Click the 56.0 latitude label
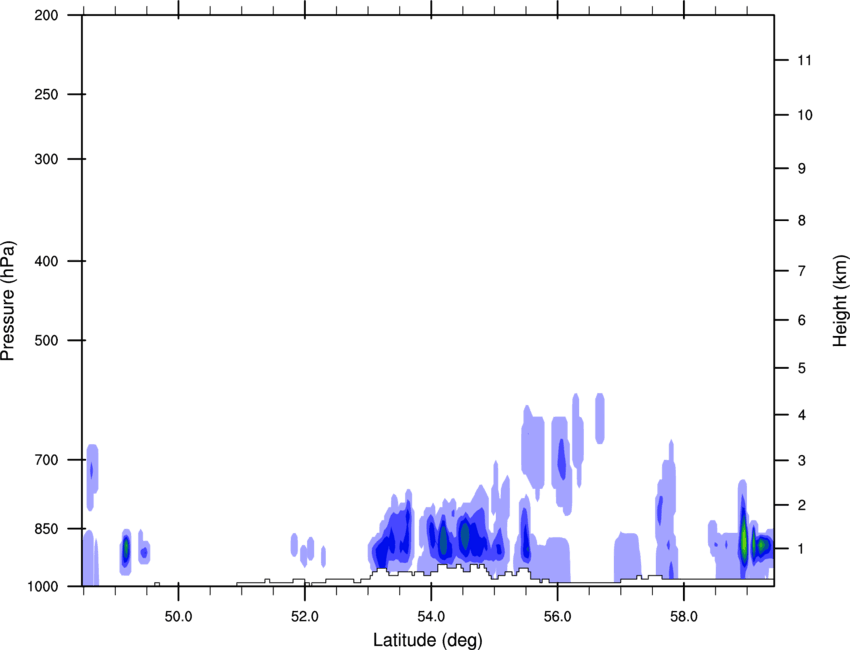 (557, 617)
